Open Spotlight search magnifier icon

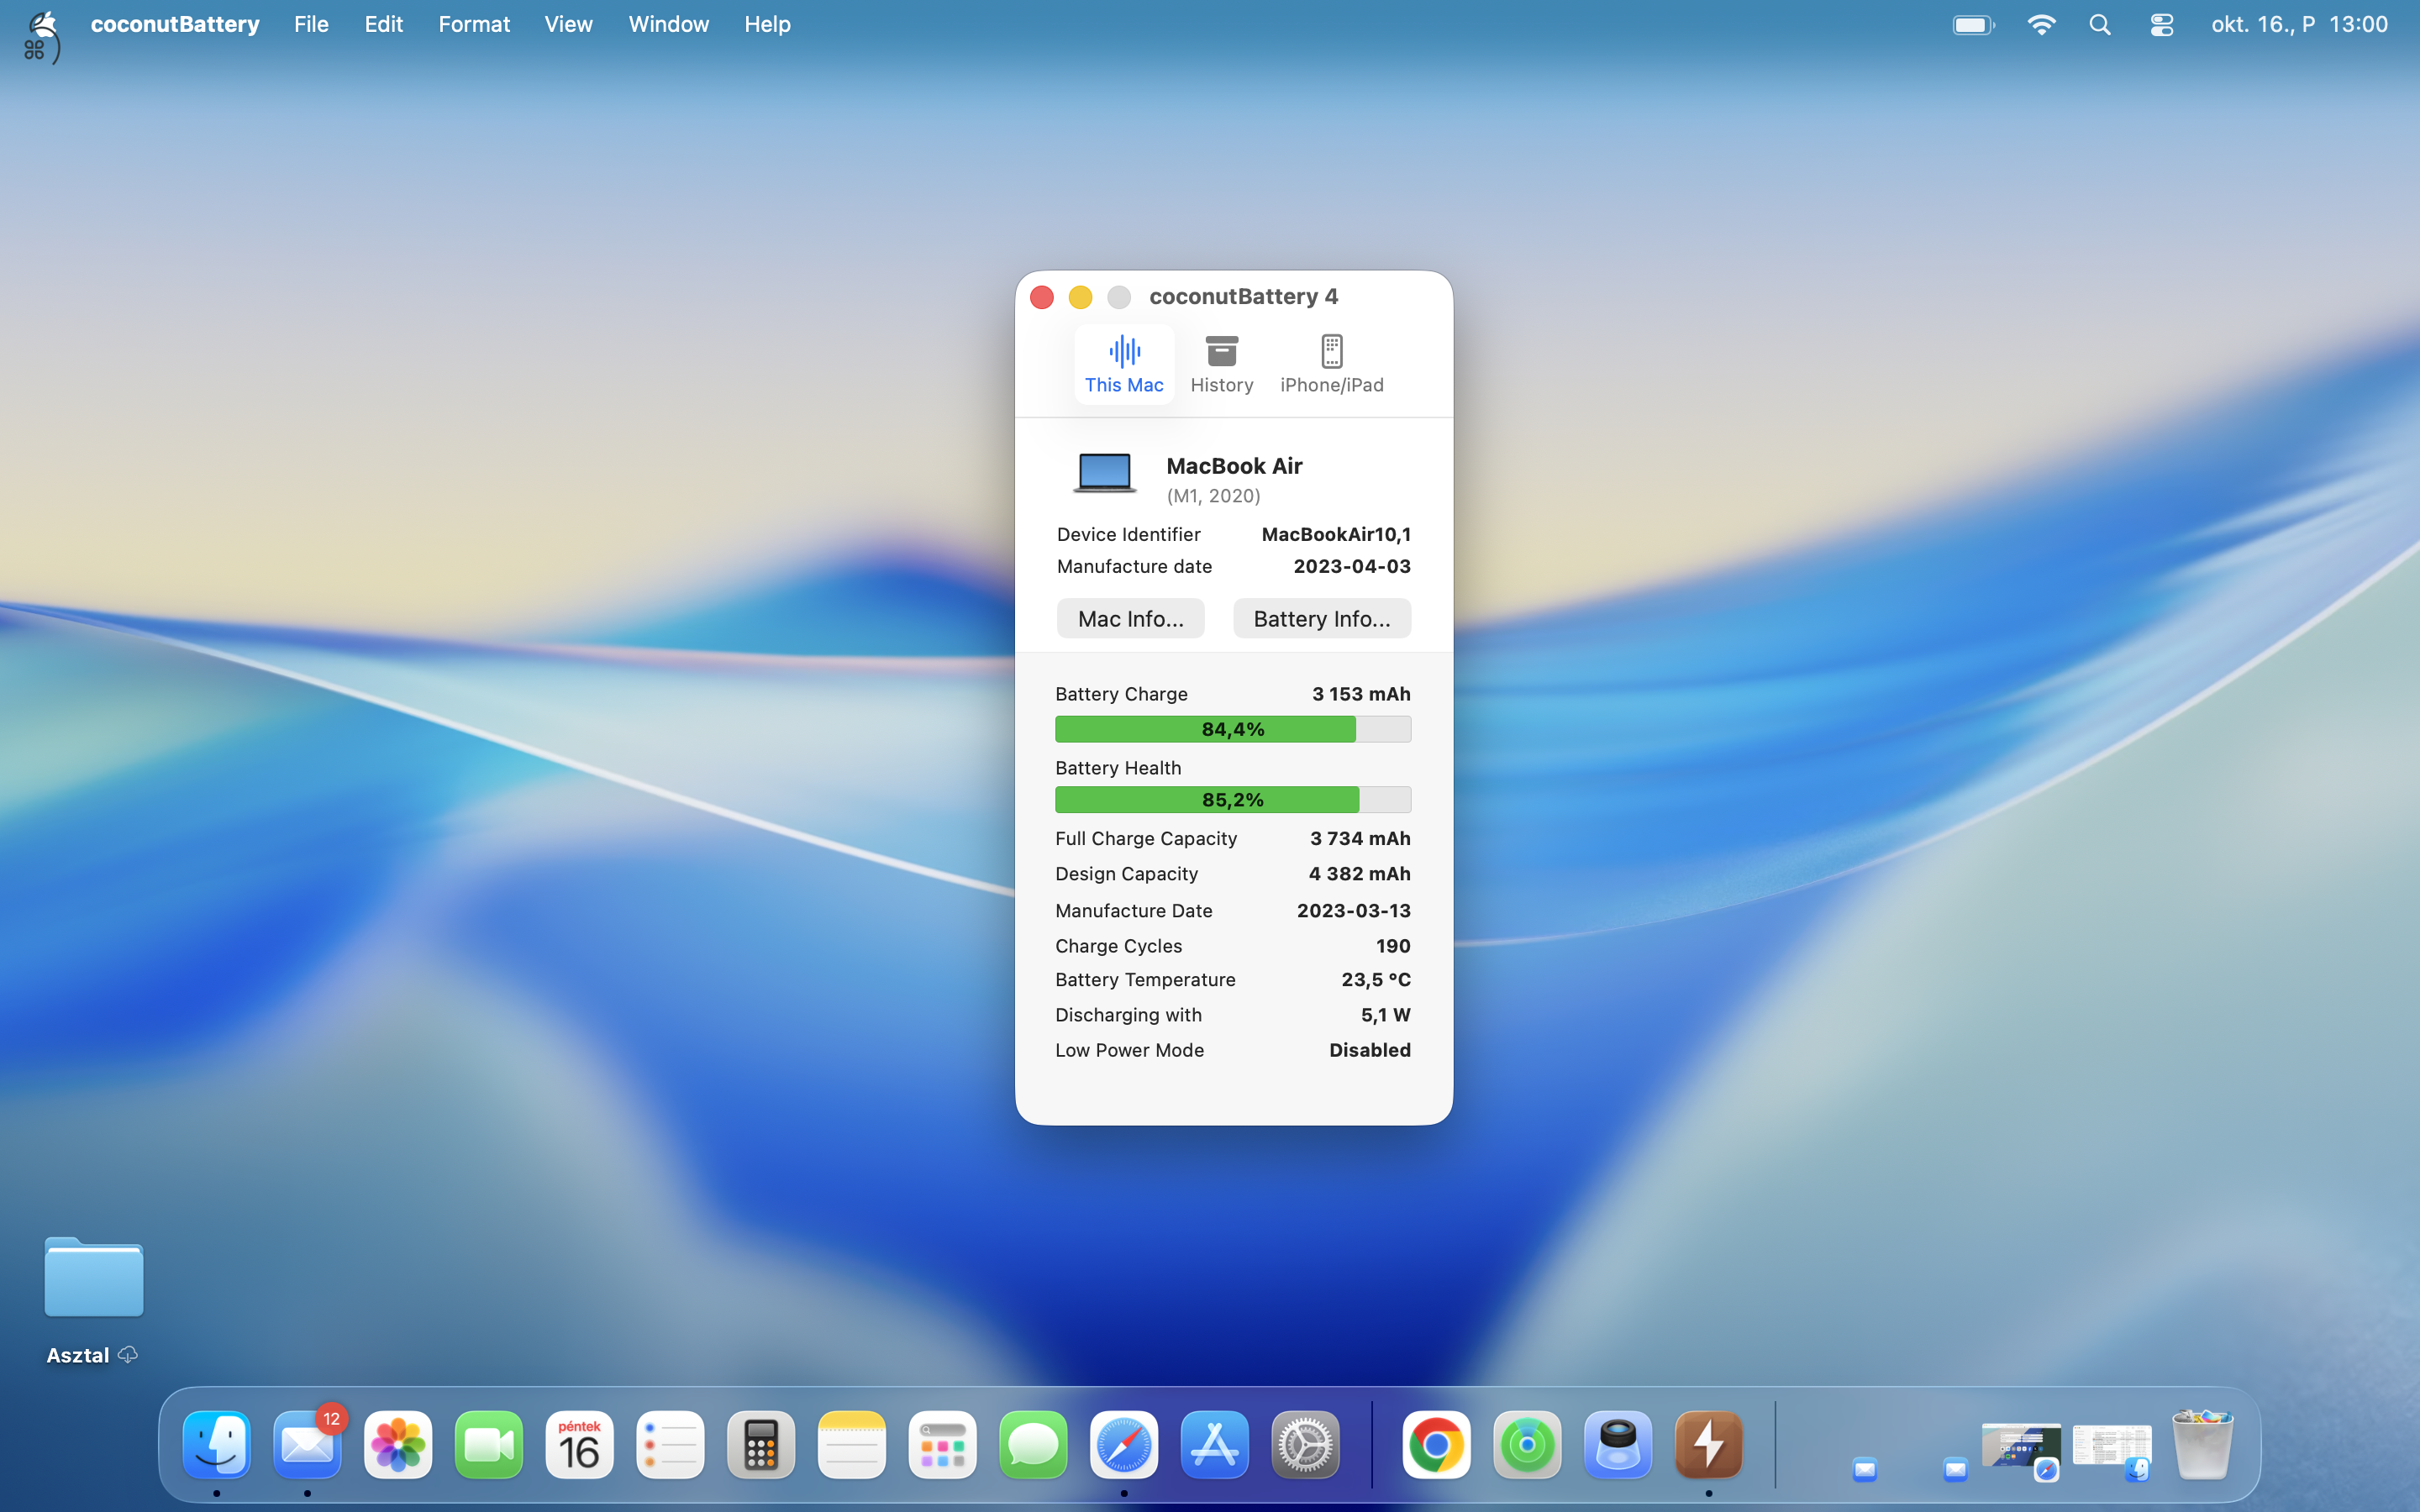(x=2100, y=24)
